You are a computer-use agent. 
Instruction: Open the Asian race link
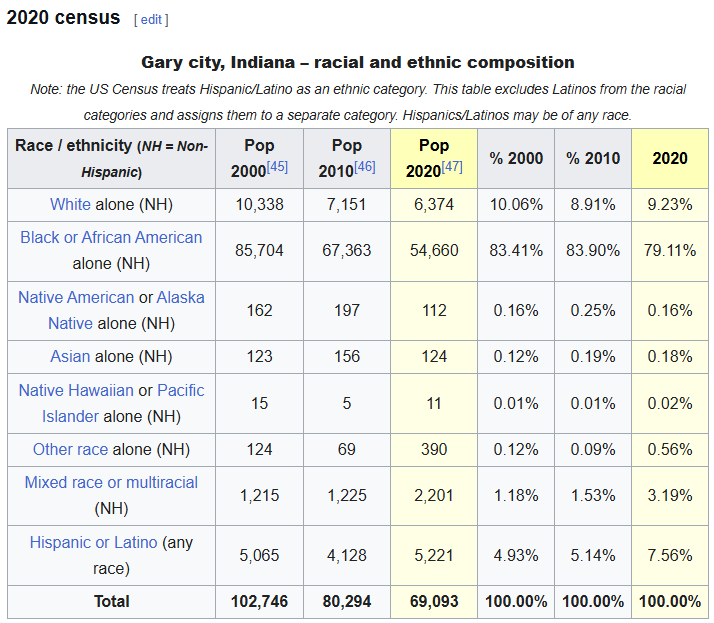(x=70, y=356)
